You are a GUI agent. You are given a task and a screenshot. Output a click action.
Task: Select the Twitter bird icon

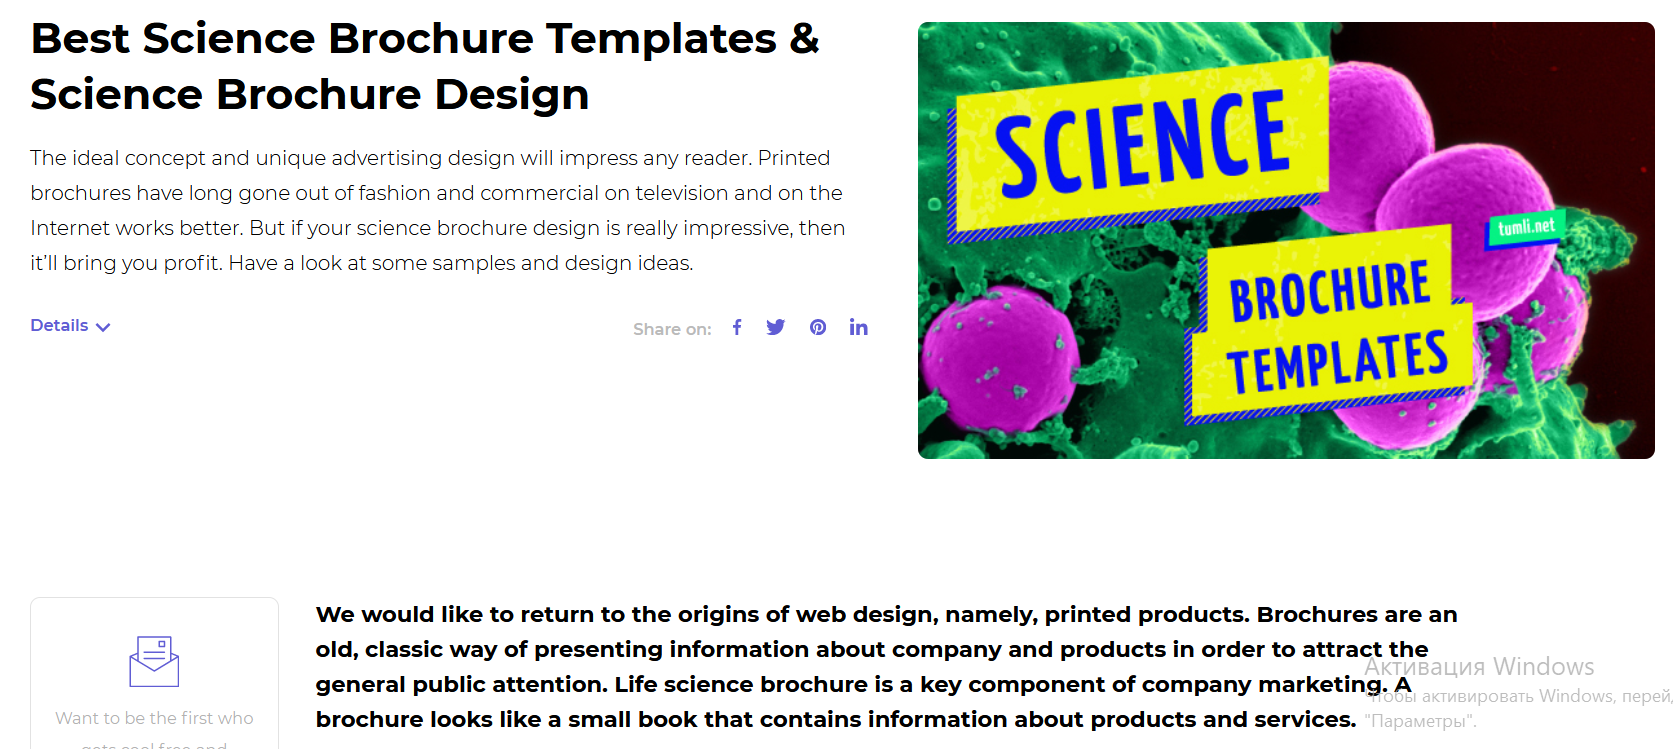[776, 326]
